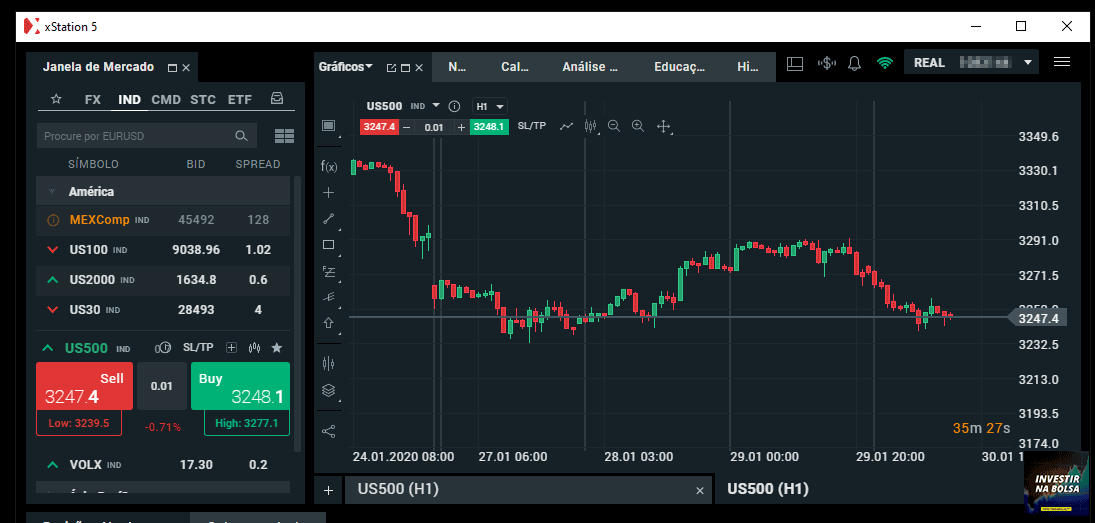Click the green Wi-Fi connection status icon

(x=885, y=63)
